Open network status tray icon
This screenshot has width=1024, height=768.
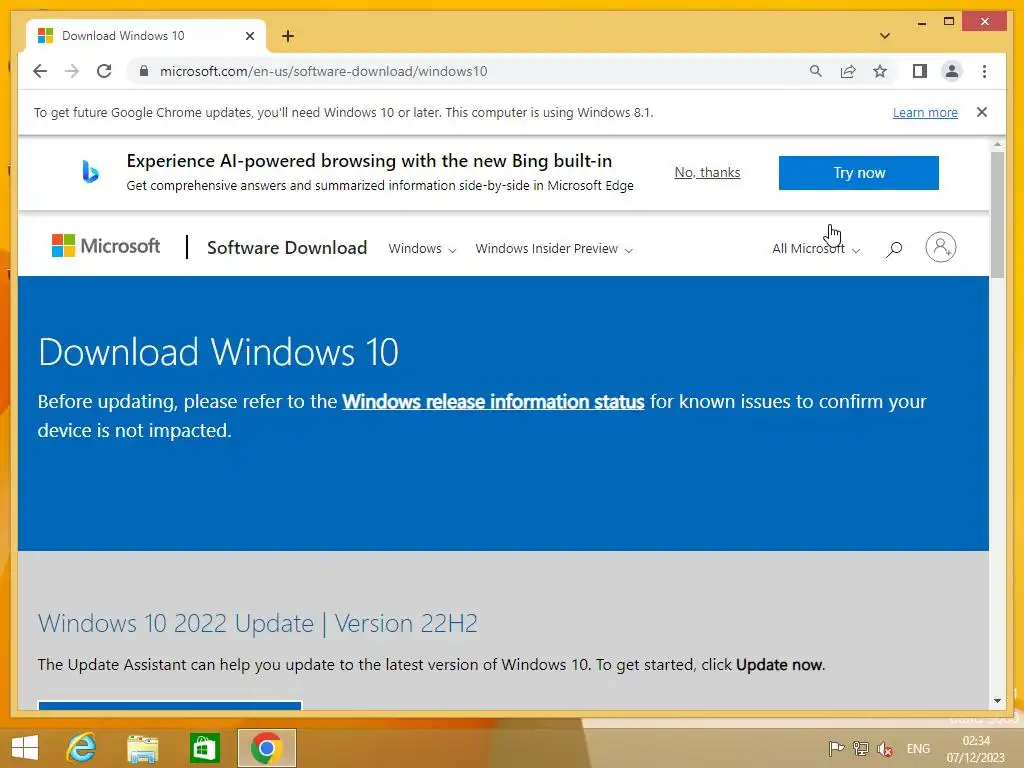coord(861,748)
